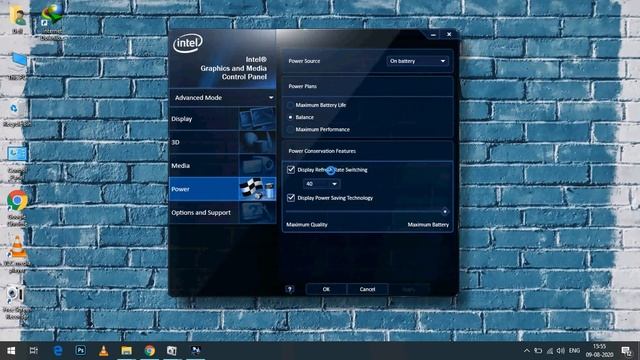Click the power saving quality slider handle
This screenshot has height=360, width=640.
[x=445, y=211]
